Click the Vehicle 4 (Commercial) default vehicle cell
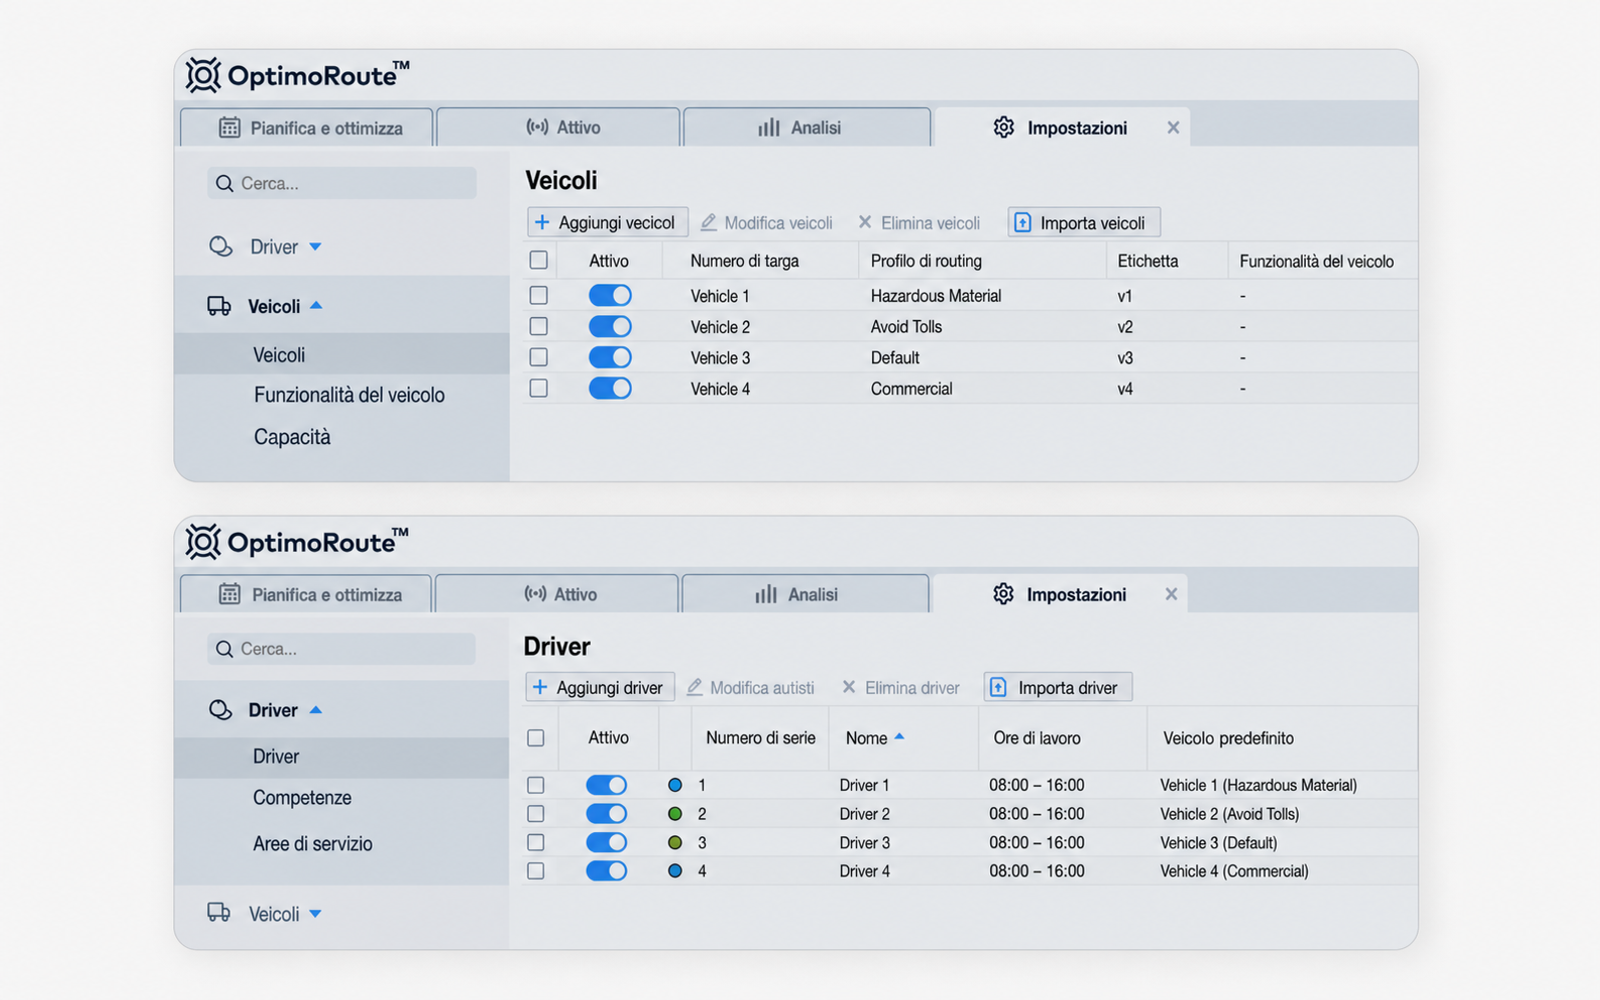This screenshot has height=1000, width=1600. (1234, 871)
